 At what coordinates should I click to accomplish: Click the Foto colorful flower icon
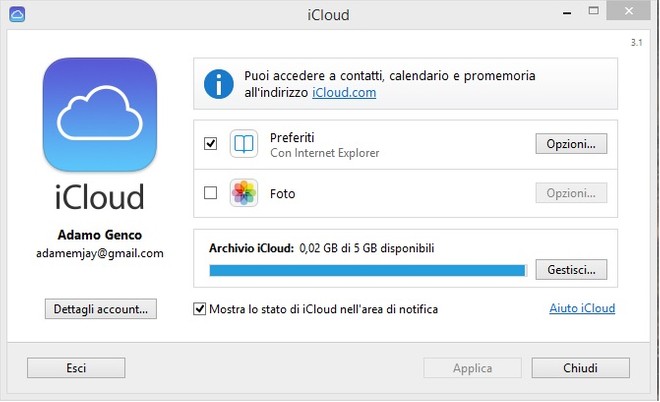click(x=244, y=193)
